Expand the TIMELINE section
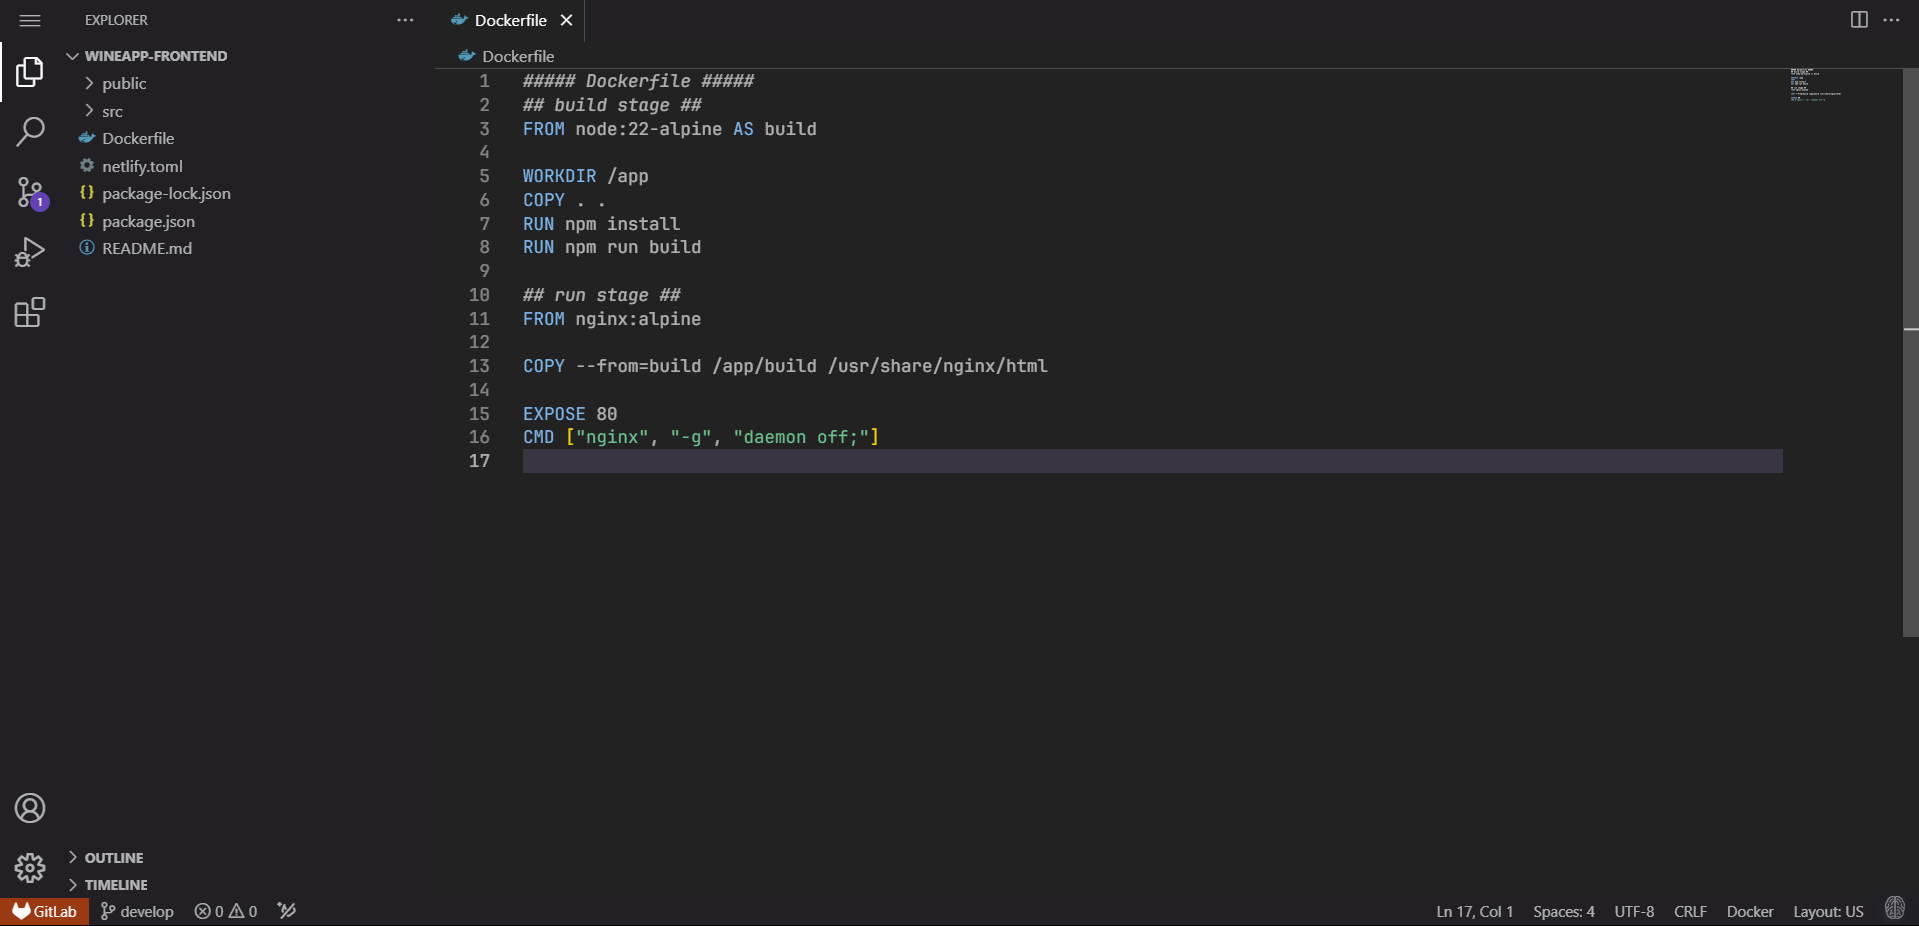1919x926 pixels. click(115, 885)
